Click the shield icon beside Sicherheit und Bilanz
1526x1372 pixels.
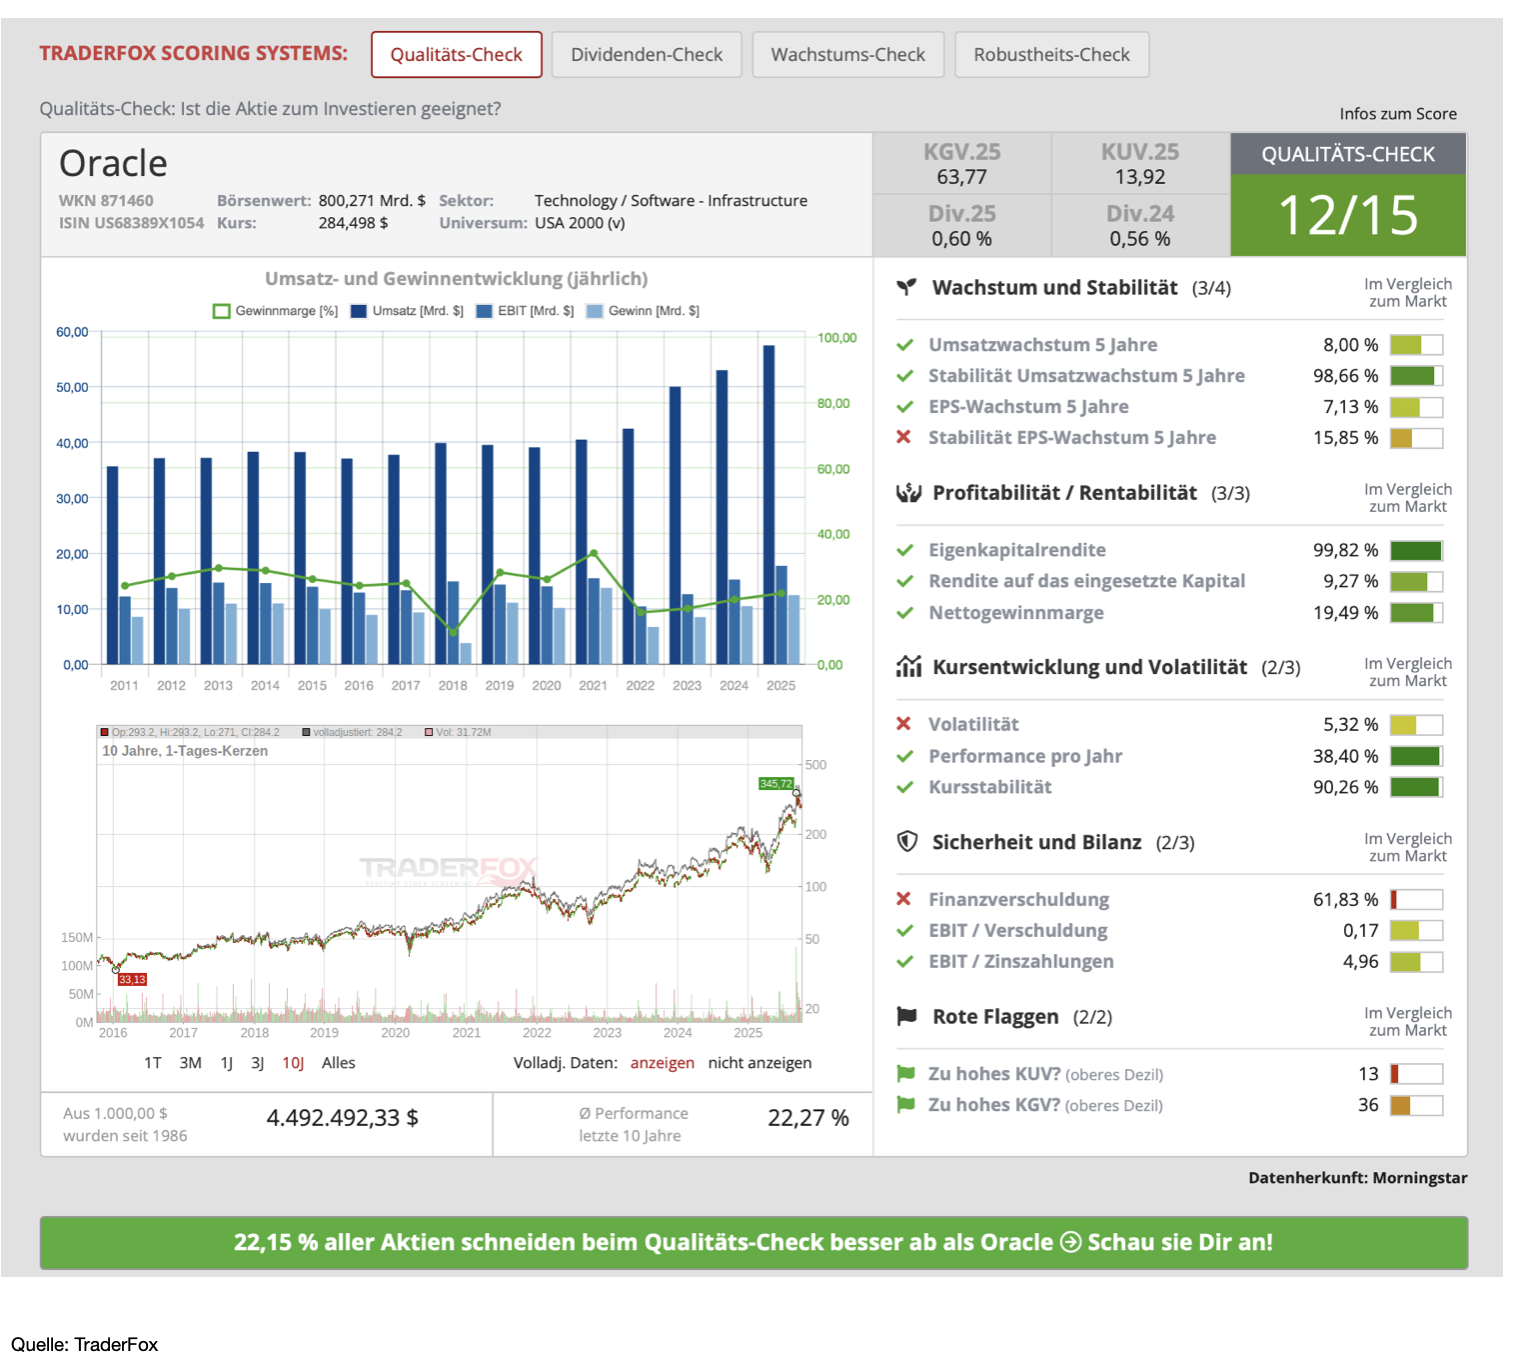[x=907, y=842]
